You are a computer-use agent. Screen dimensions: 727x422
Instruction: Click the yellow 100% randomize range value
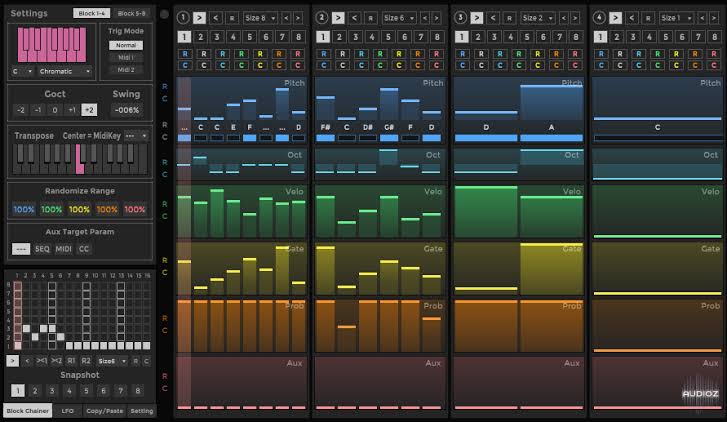click(79, 210)
